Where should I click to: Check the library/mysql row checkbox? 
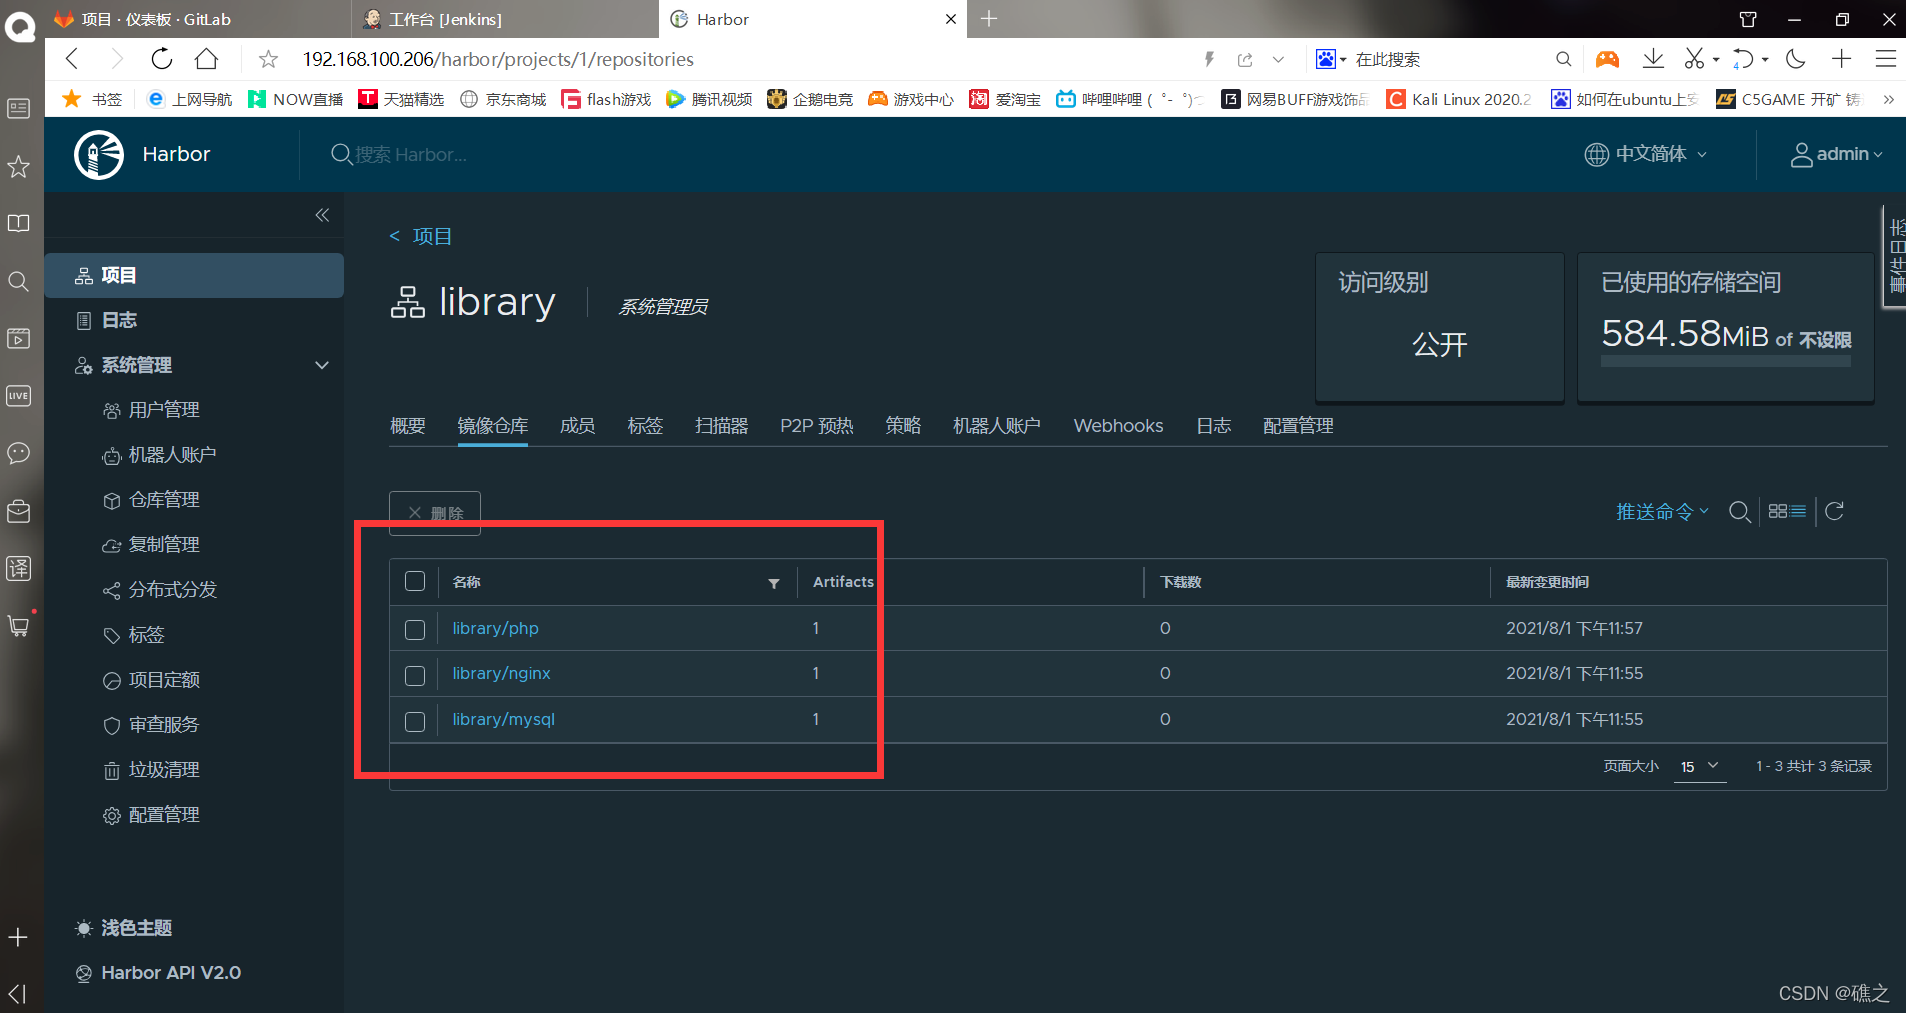tap(415, 721)
